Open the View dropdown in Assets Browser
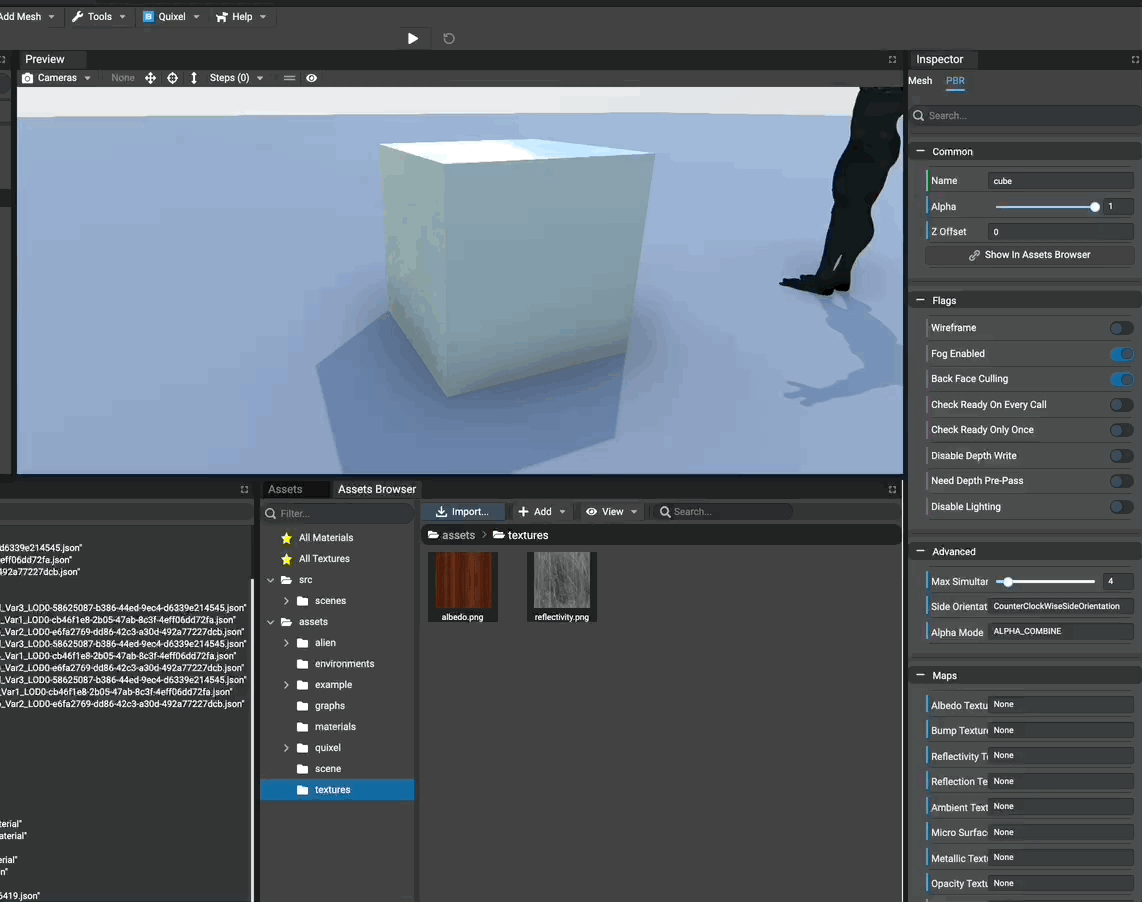The width and height of the screenshot is (1142, 902). tap(610, 511)
